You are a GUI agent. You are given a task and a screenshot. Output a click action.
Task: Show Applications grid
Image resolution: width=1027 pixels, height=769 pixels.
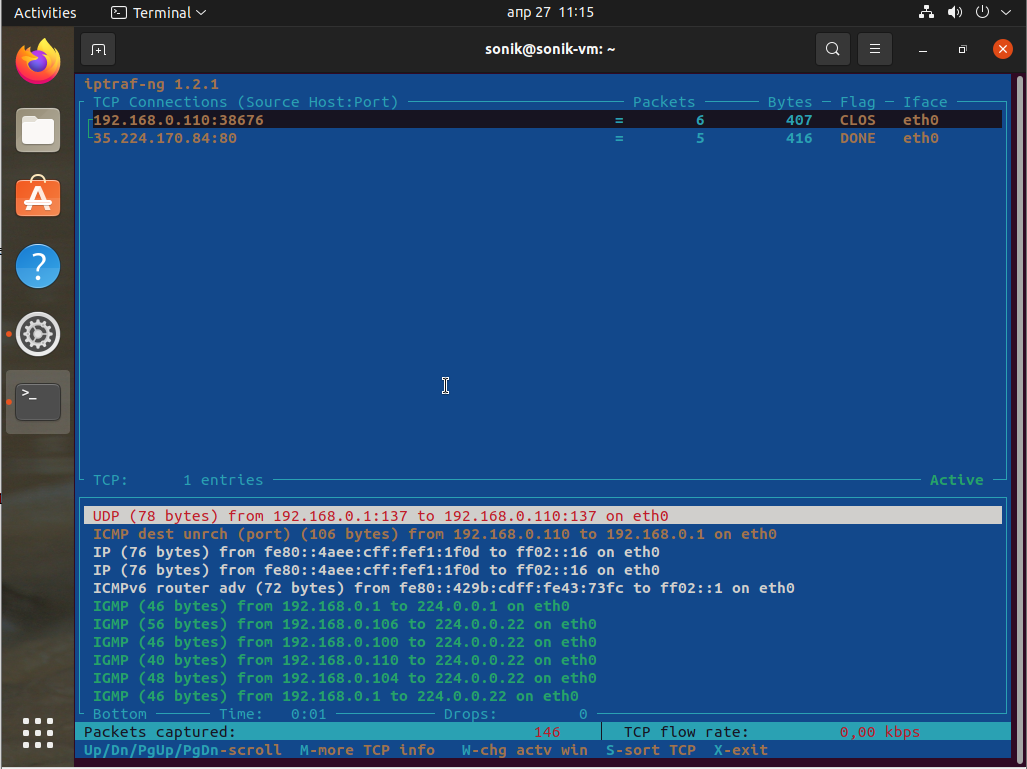click(x=38, y=732)
